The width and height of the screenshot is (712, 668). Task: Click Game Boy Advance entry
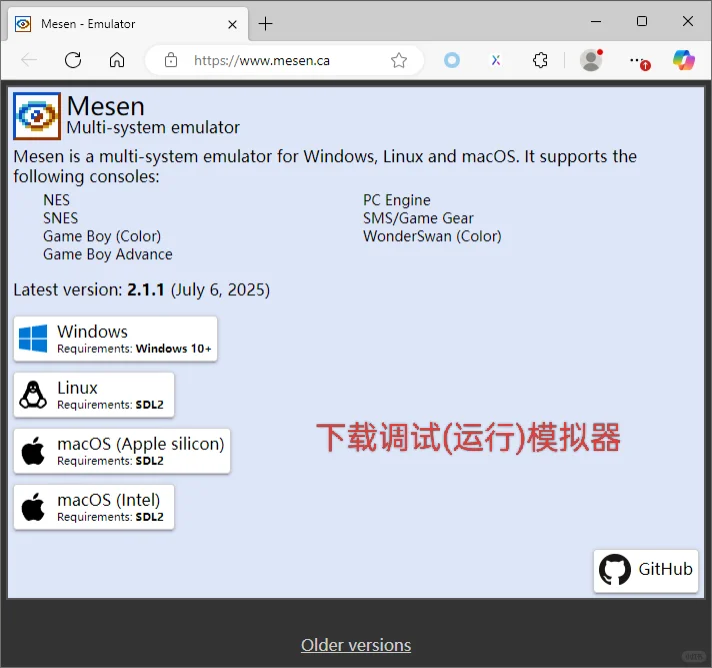point(108,254)
